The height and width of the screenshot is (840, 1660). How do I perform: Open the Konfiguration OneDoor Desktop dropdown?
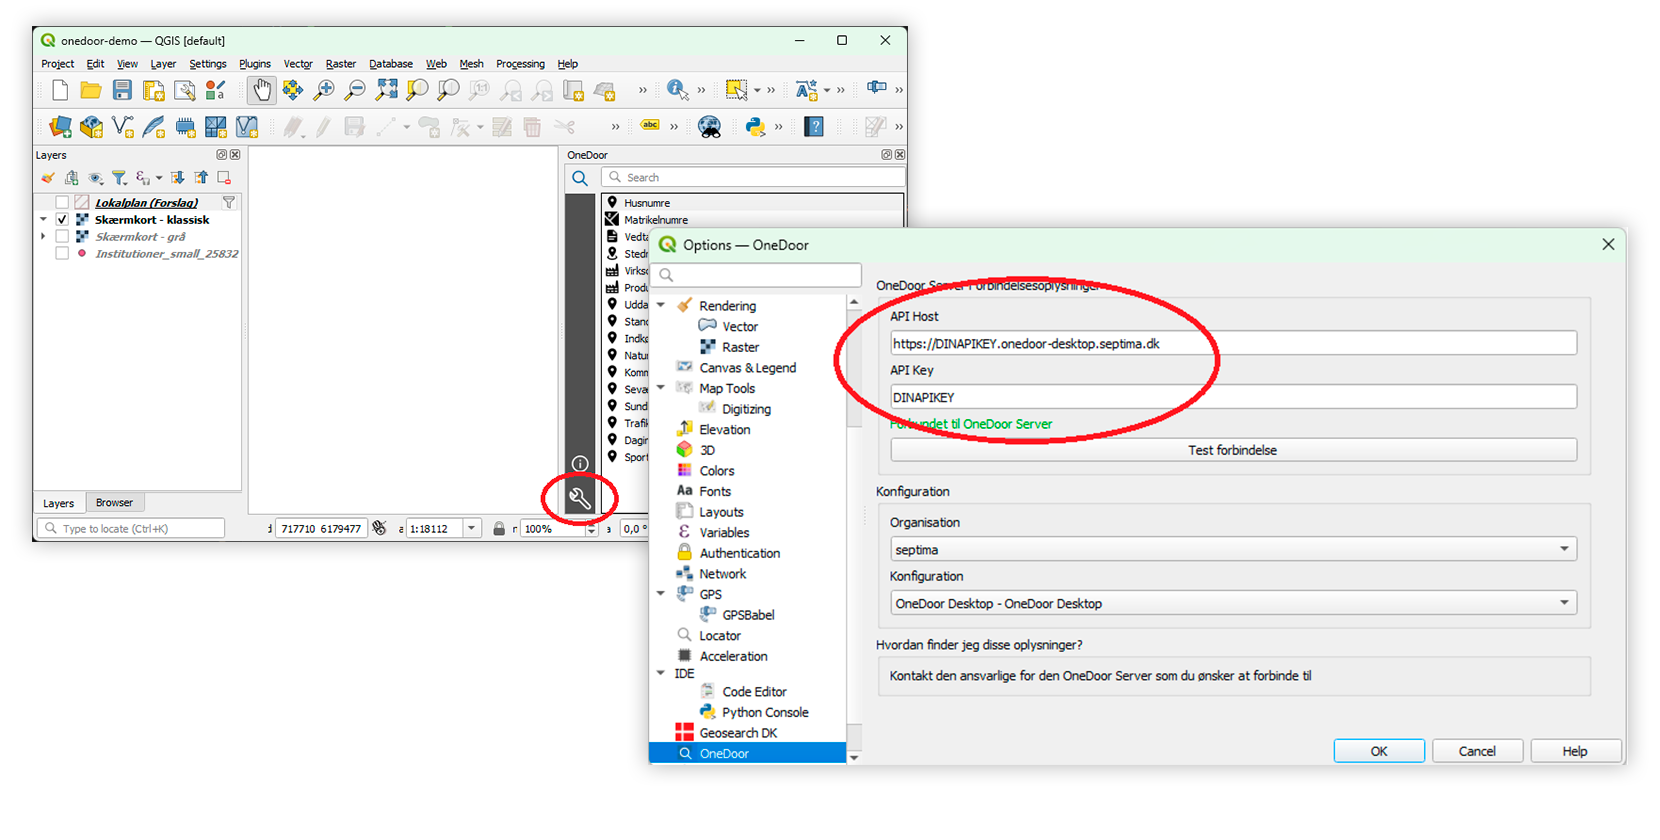pos(1233,603)
